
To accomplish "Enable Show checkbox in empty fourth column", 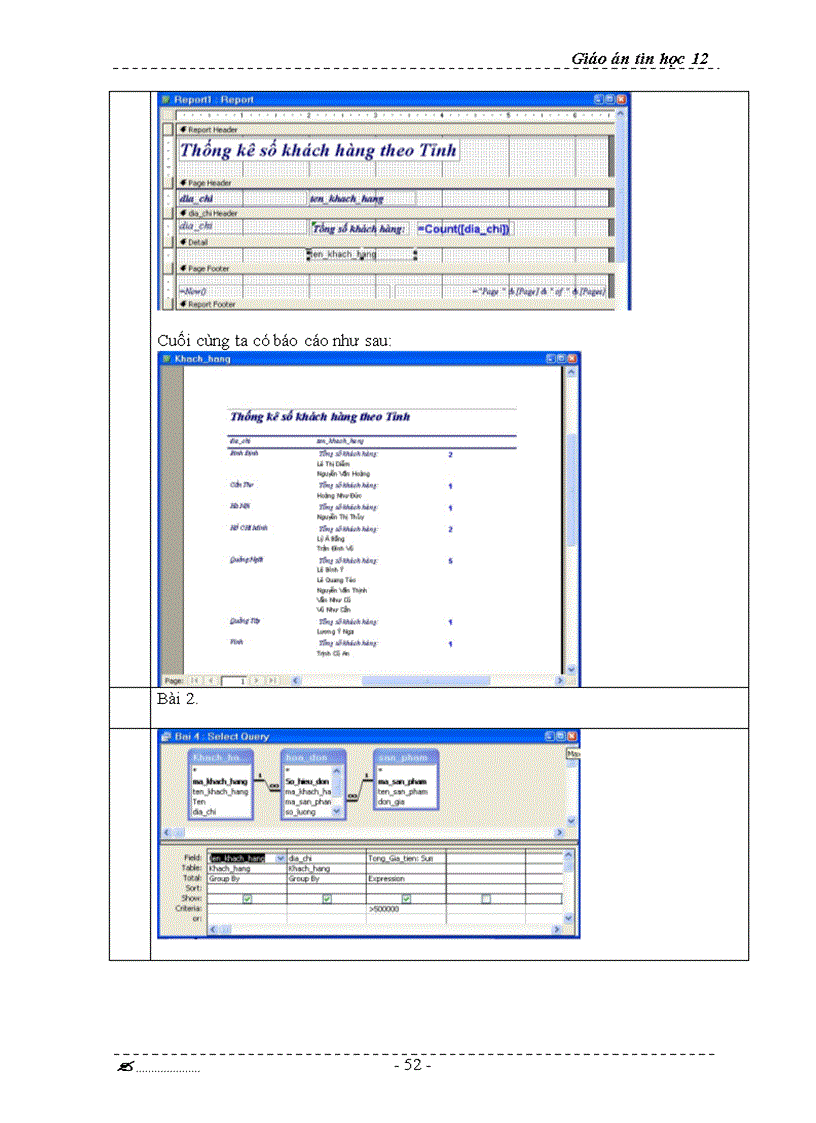I will [x=486, y=899].
